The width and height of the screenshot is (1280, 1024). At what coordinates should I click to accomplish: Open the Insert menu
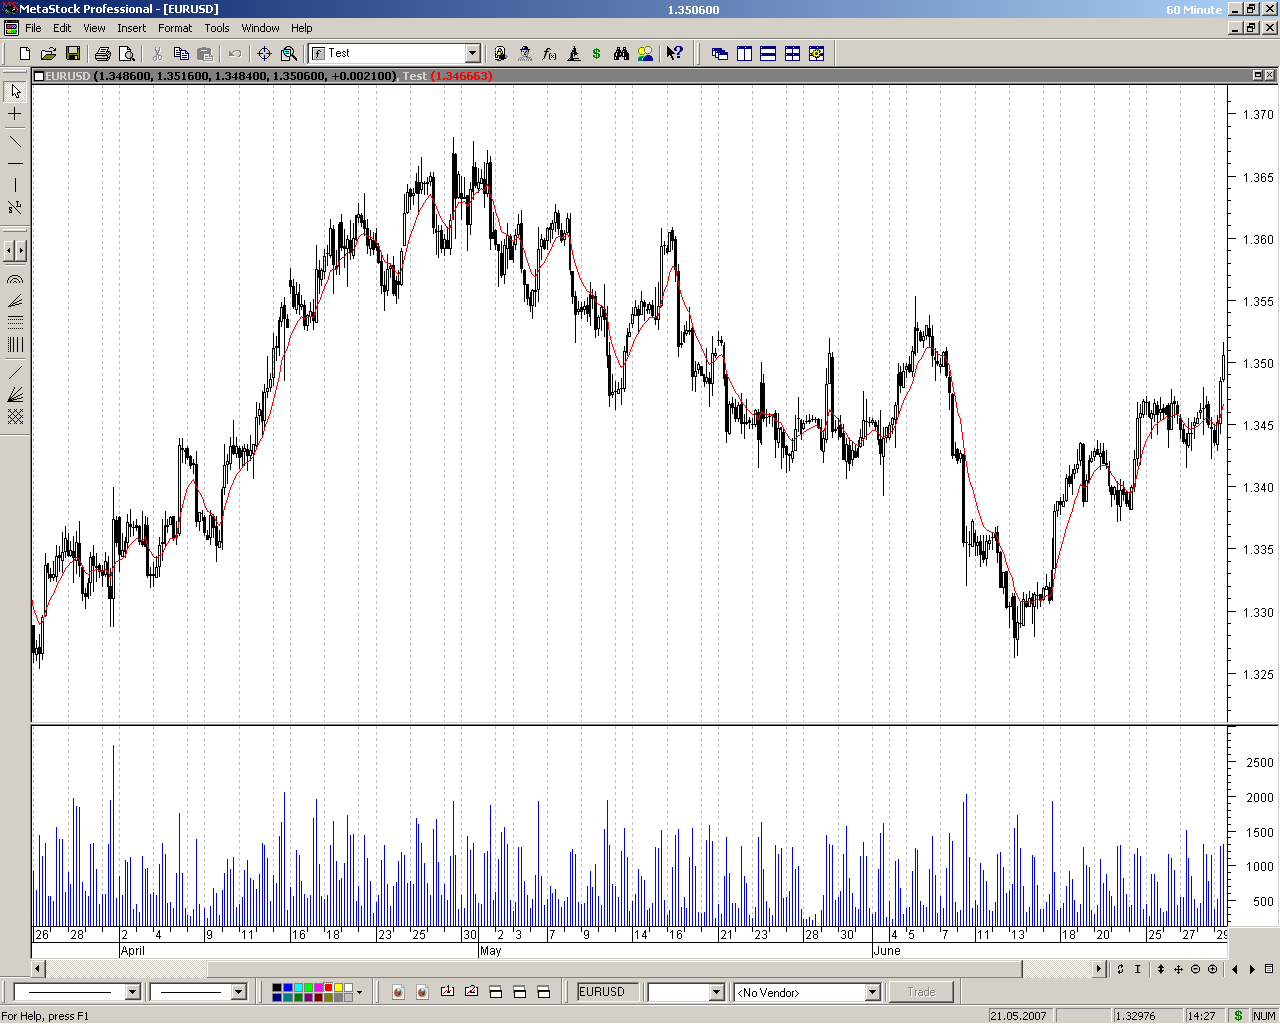pos(131,28)
